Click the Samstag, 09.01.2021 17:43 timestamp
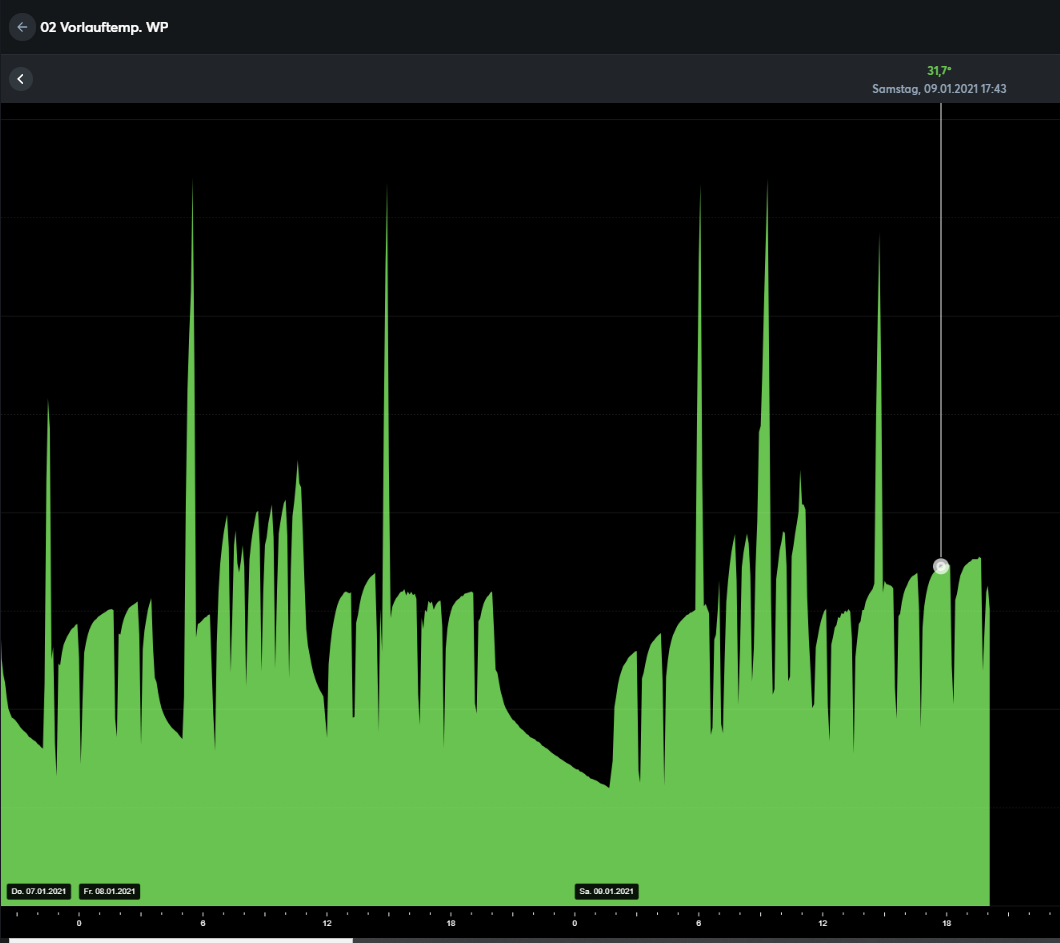The image size is (1060, 943). 939,89
